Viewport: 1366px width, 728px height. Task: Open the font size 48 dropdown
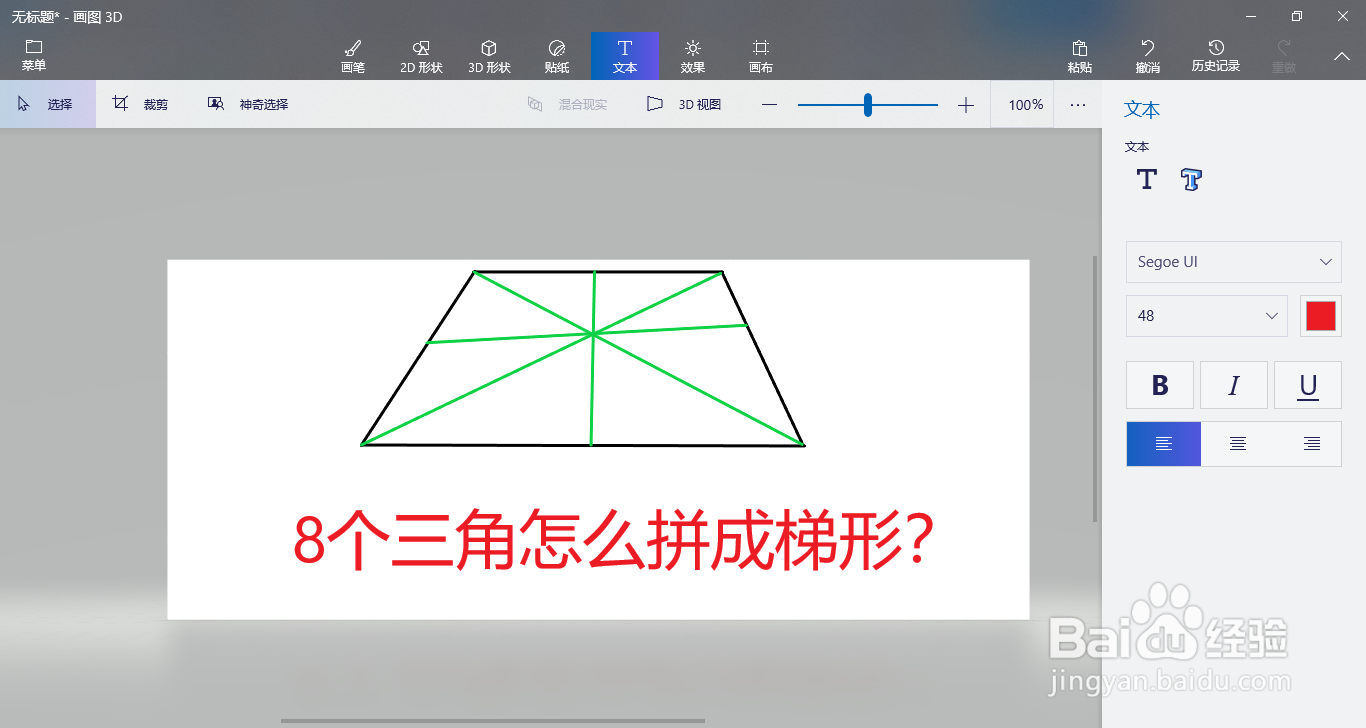1206,316
